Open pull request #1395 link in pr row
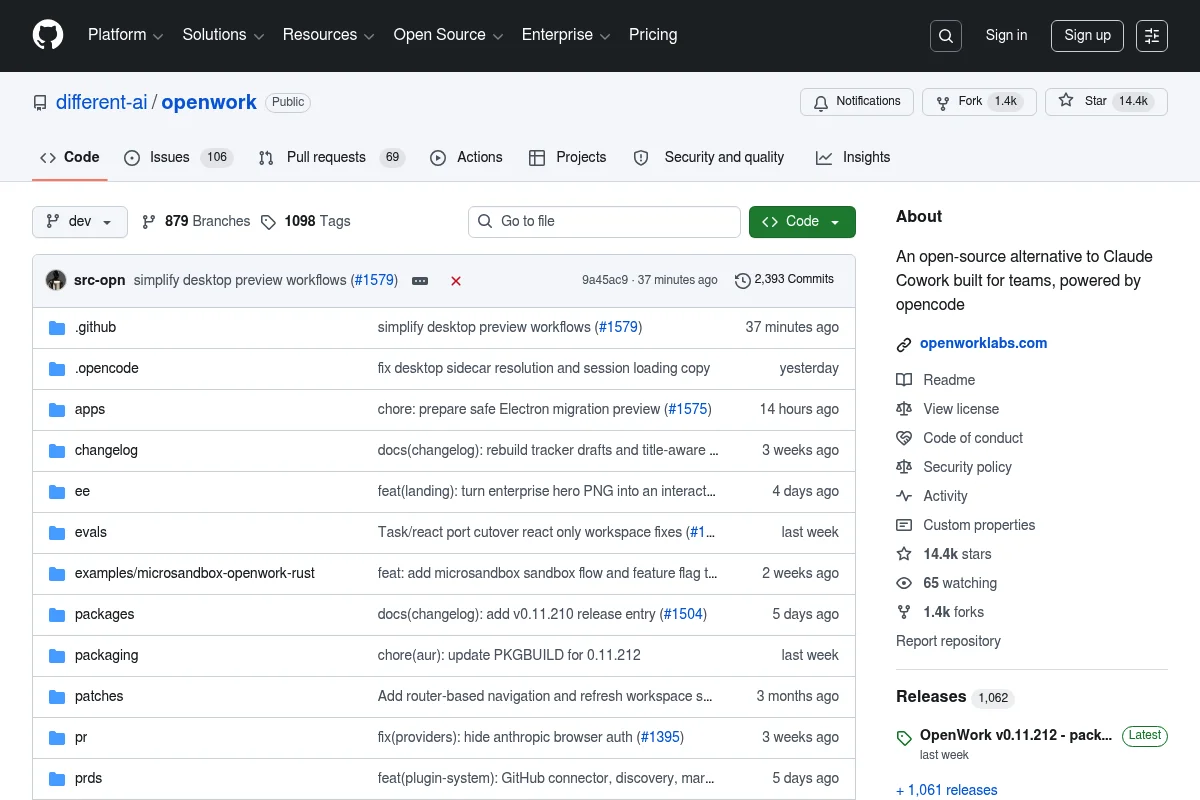1200x800 pixels. click(660, 737)
